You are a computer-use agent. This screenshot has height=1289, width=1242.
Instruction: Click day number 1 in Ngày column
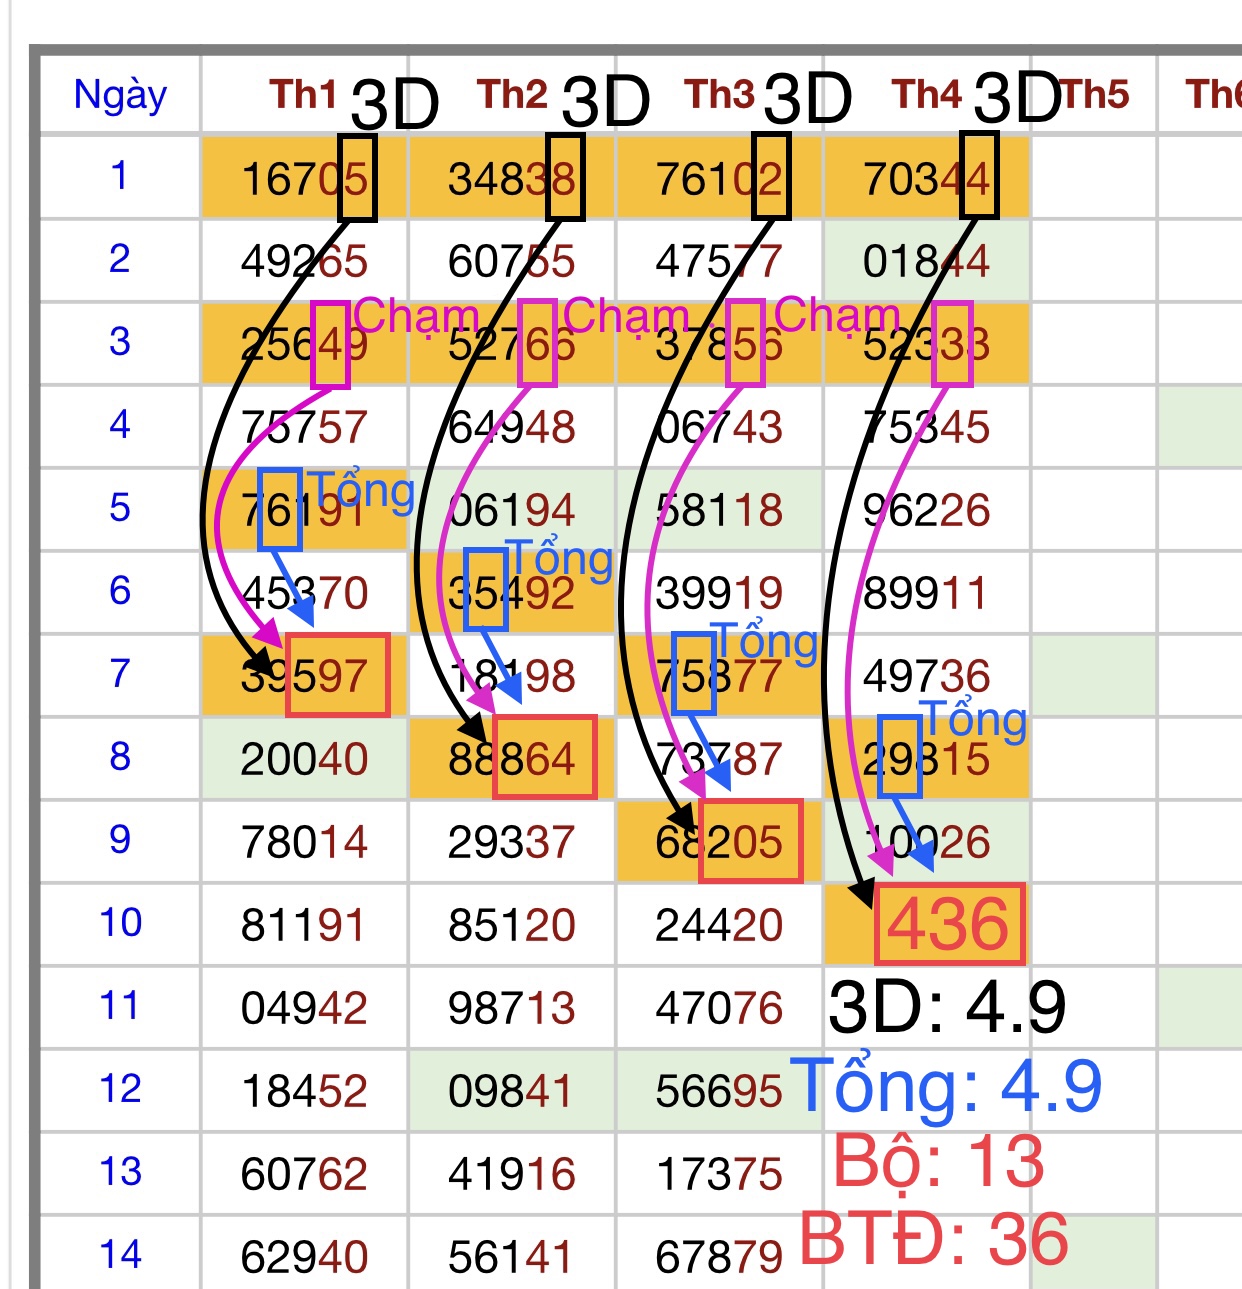(120, 176)
